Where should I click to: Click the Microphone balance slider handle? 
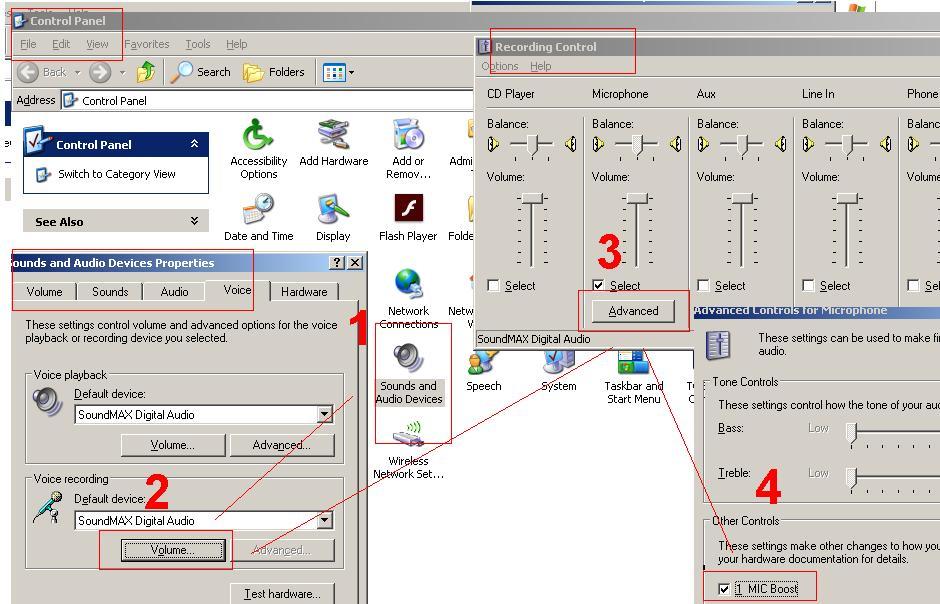click(x=637, y=146)
